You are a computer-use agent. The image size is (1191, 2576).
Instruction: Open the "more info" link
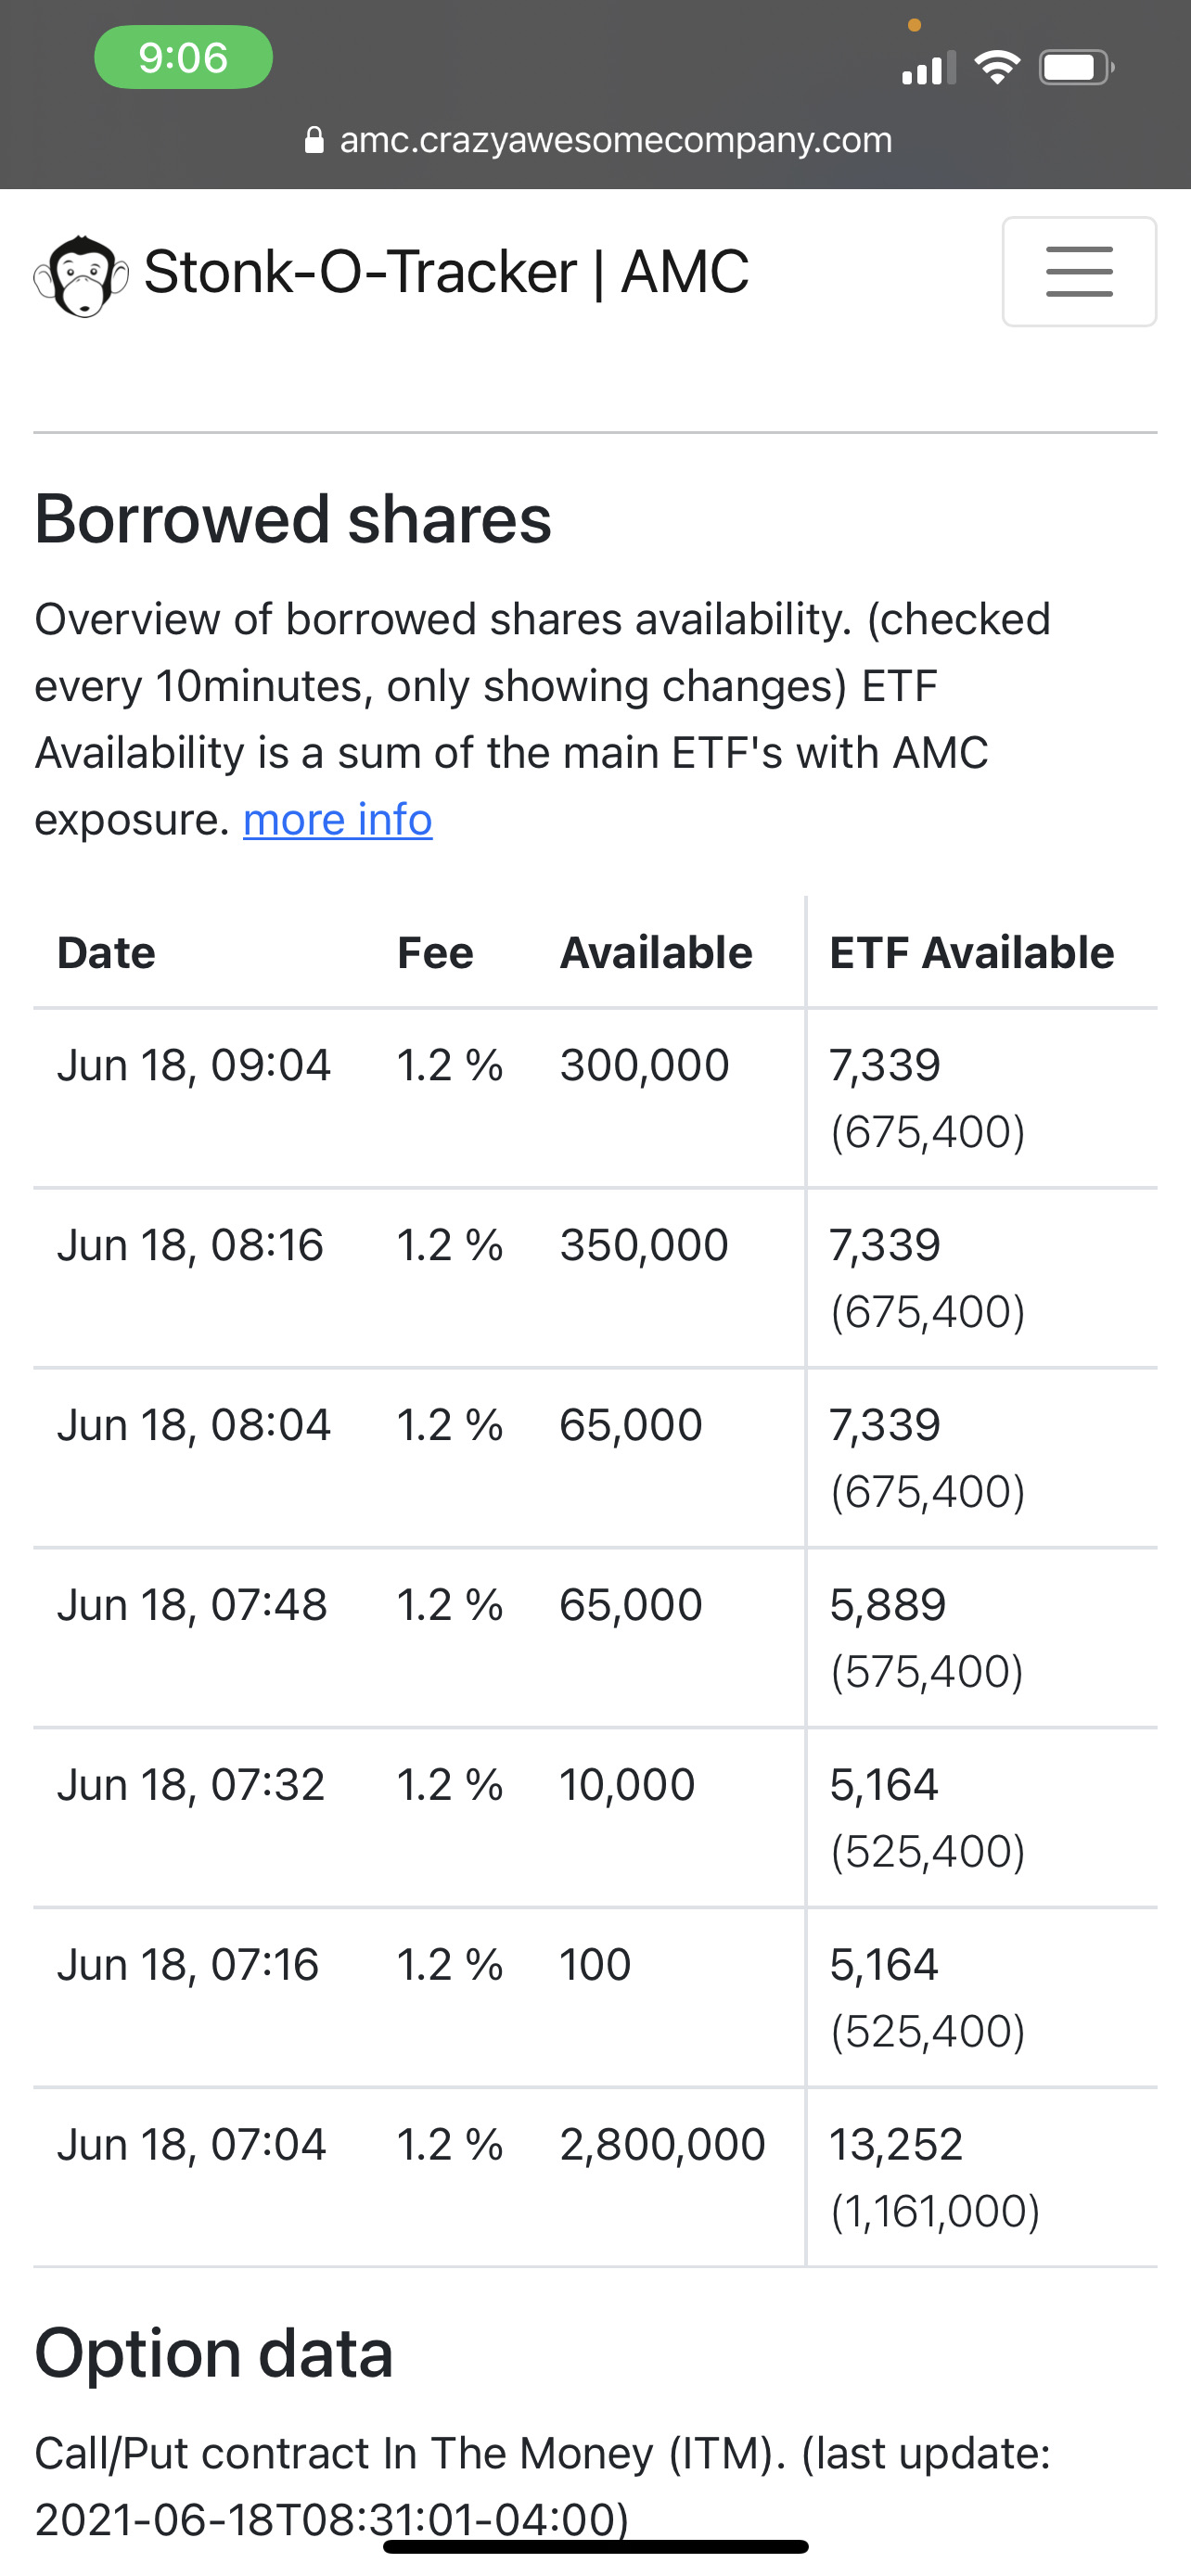click(338, 820)
